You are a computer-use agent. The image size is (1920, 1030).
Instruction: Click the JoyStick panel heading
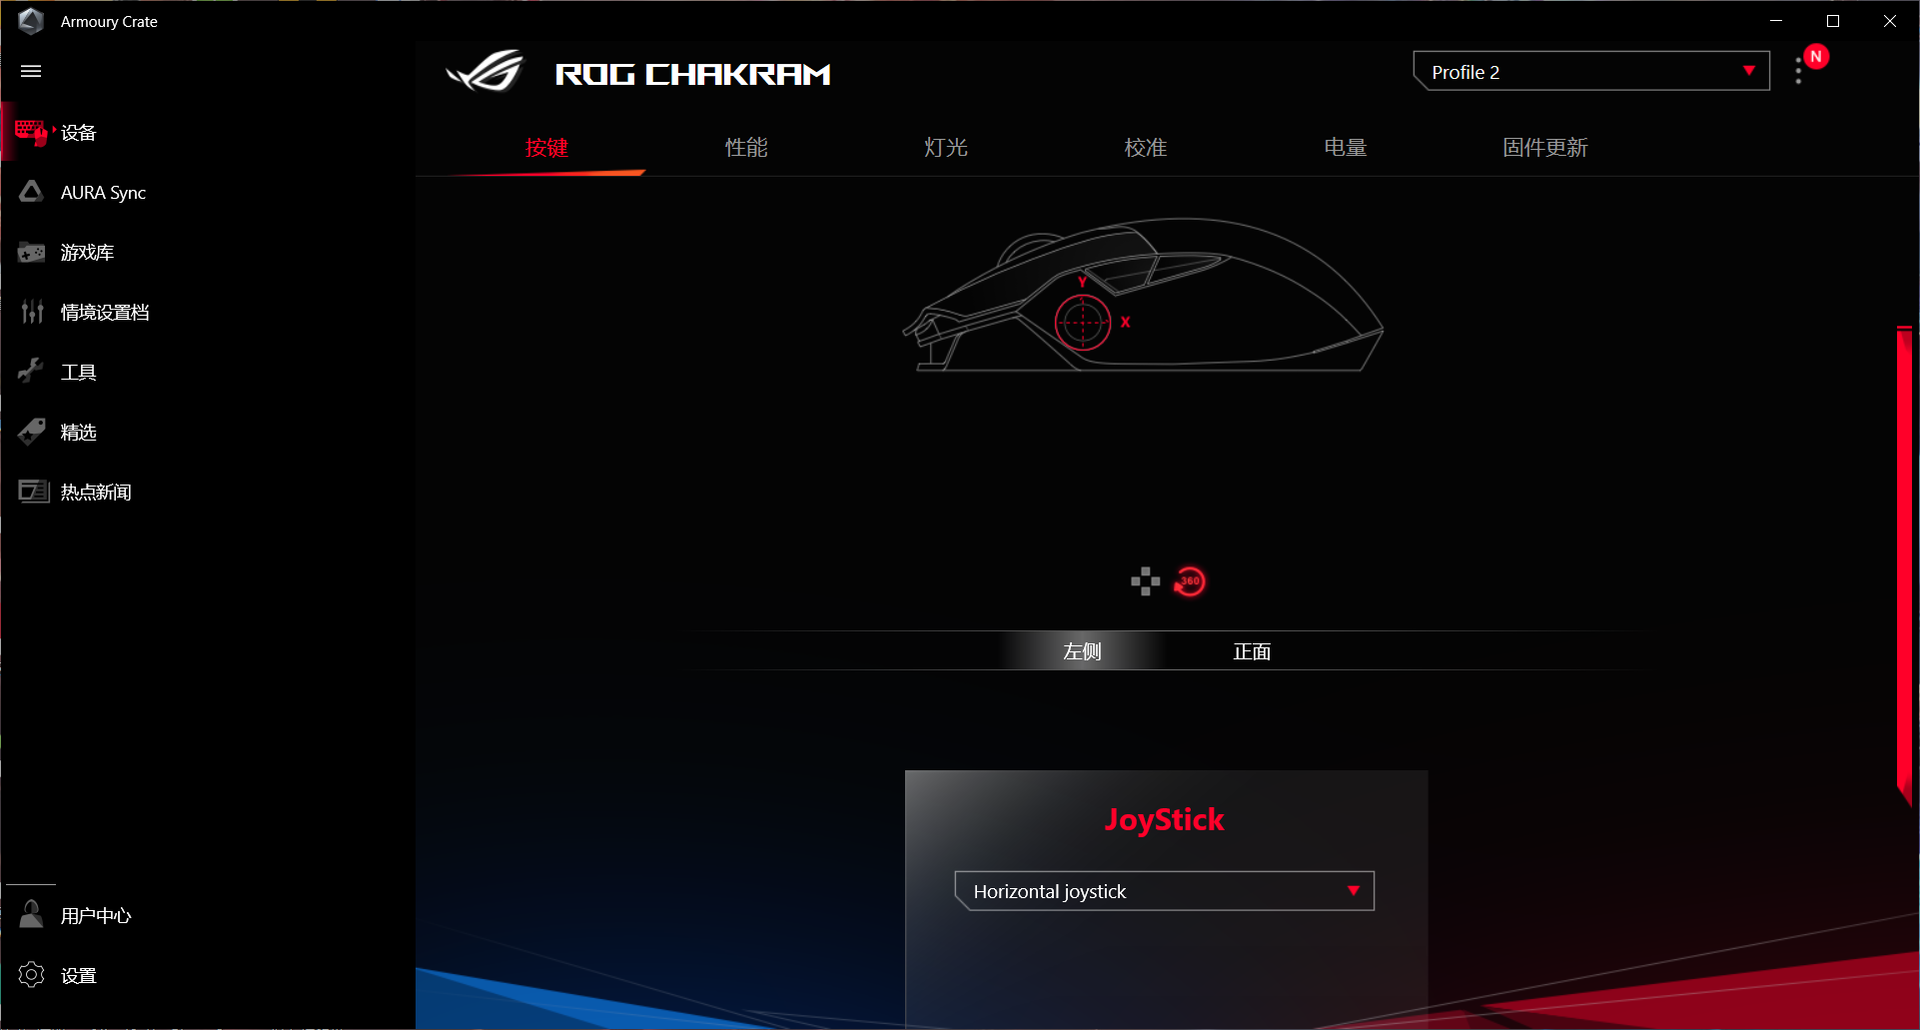[1164, 820]
